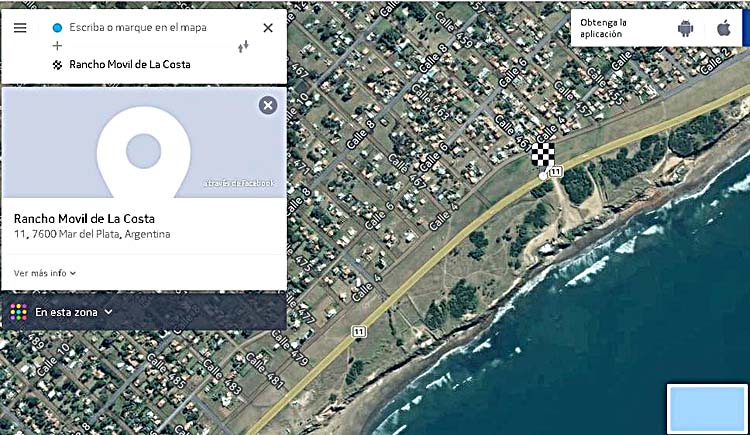The height and width of the screenshot is (435, 750).
Task: Click the a través de facebook link
Action: click(x=238, y=183)
